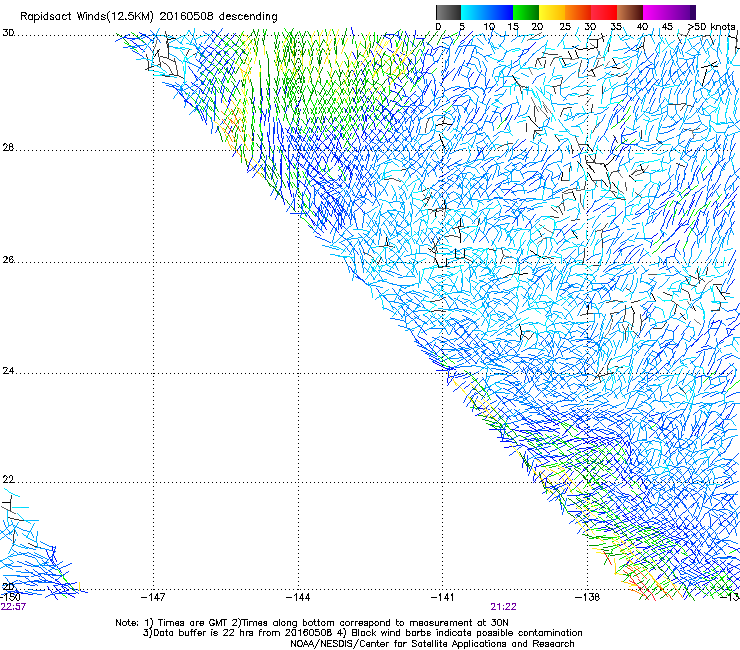740x650 pixels.
Task: Click the magenta 40-45 knots color segment
Action: tap(656, 12)
